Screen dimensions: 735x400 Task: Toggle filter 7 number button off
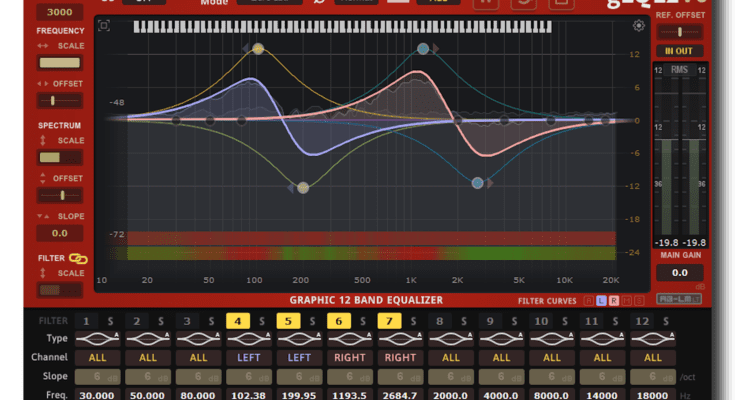(x=389, y=321)
